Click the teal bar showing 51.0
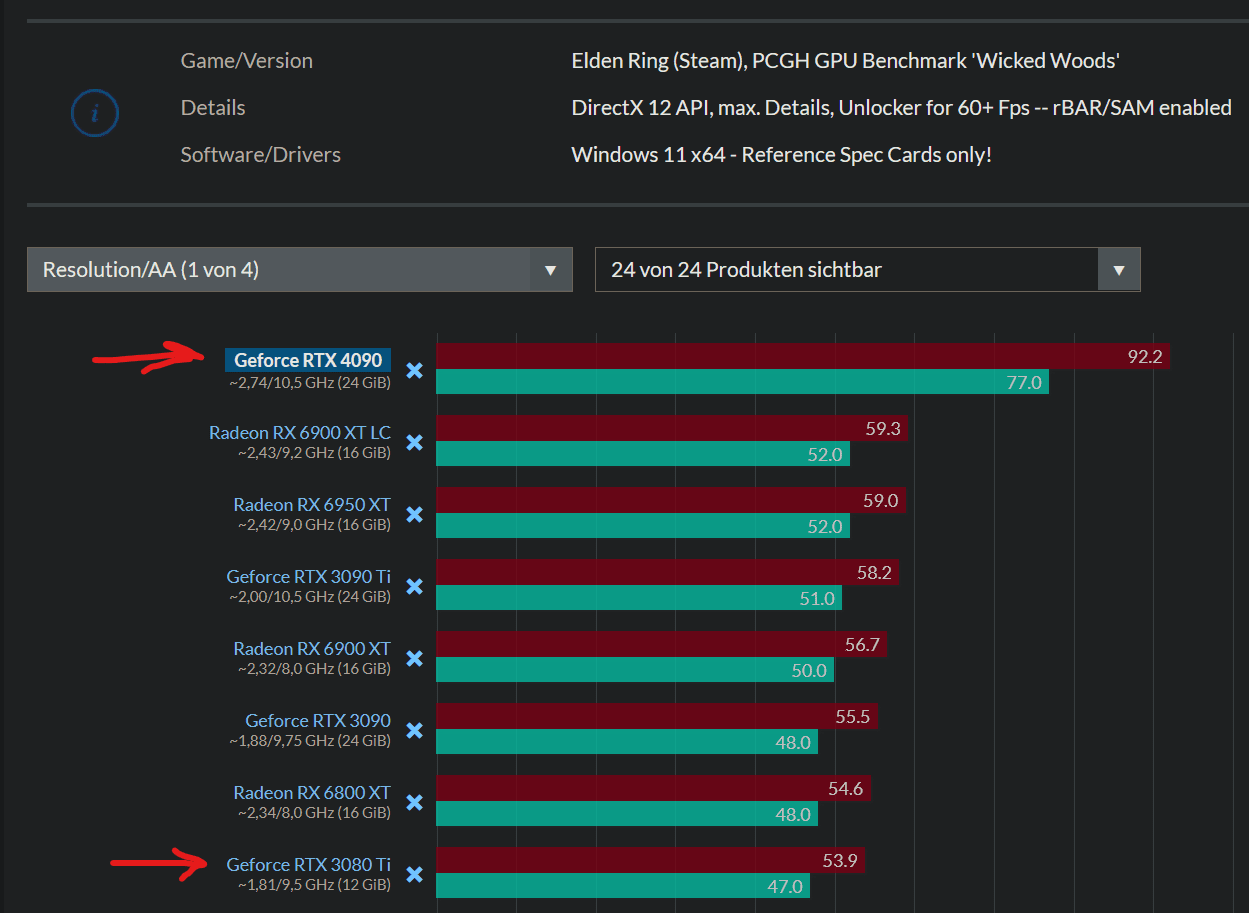The width and height of the screenshot is (1249, 913). click(639, 598)
